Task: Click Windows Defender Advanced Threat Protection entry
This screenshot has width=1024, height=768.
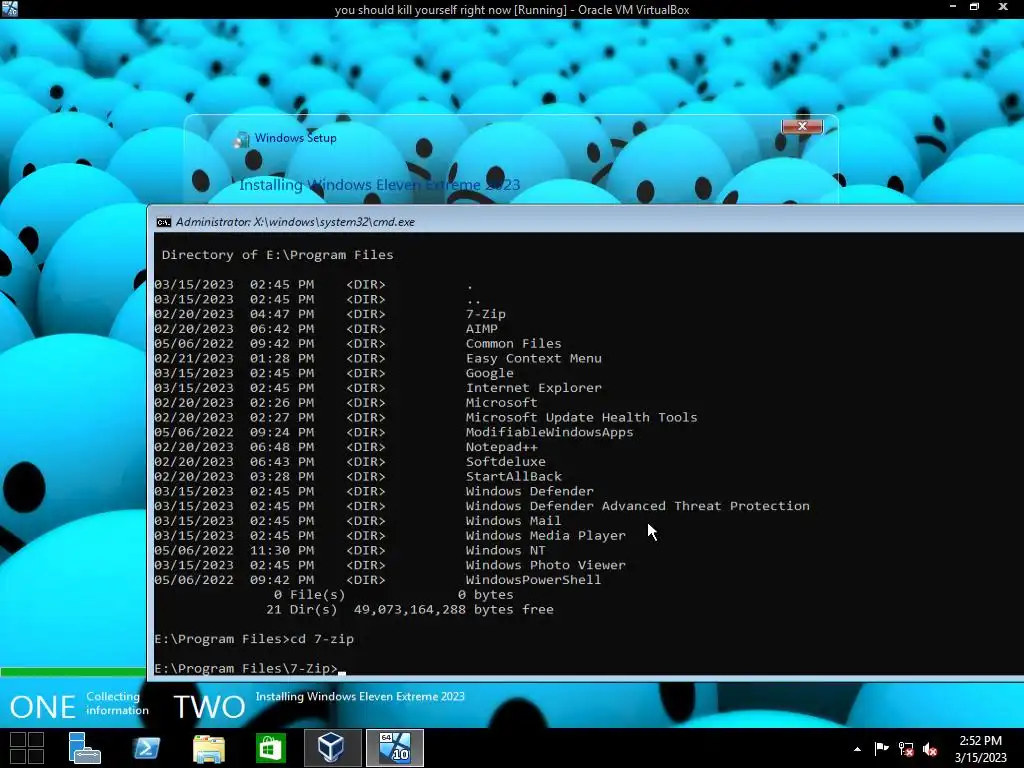Action: pyautogui.click(x=637, y=506)
